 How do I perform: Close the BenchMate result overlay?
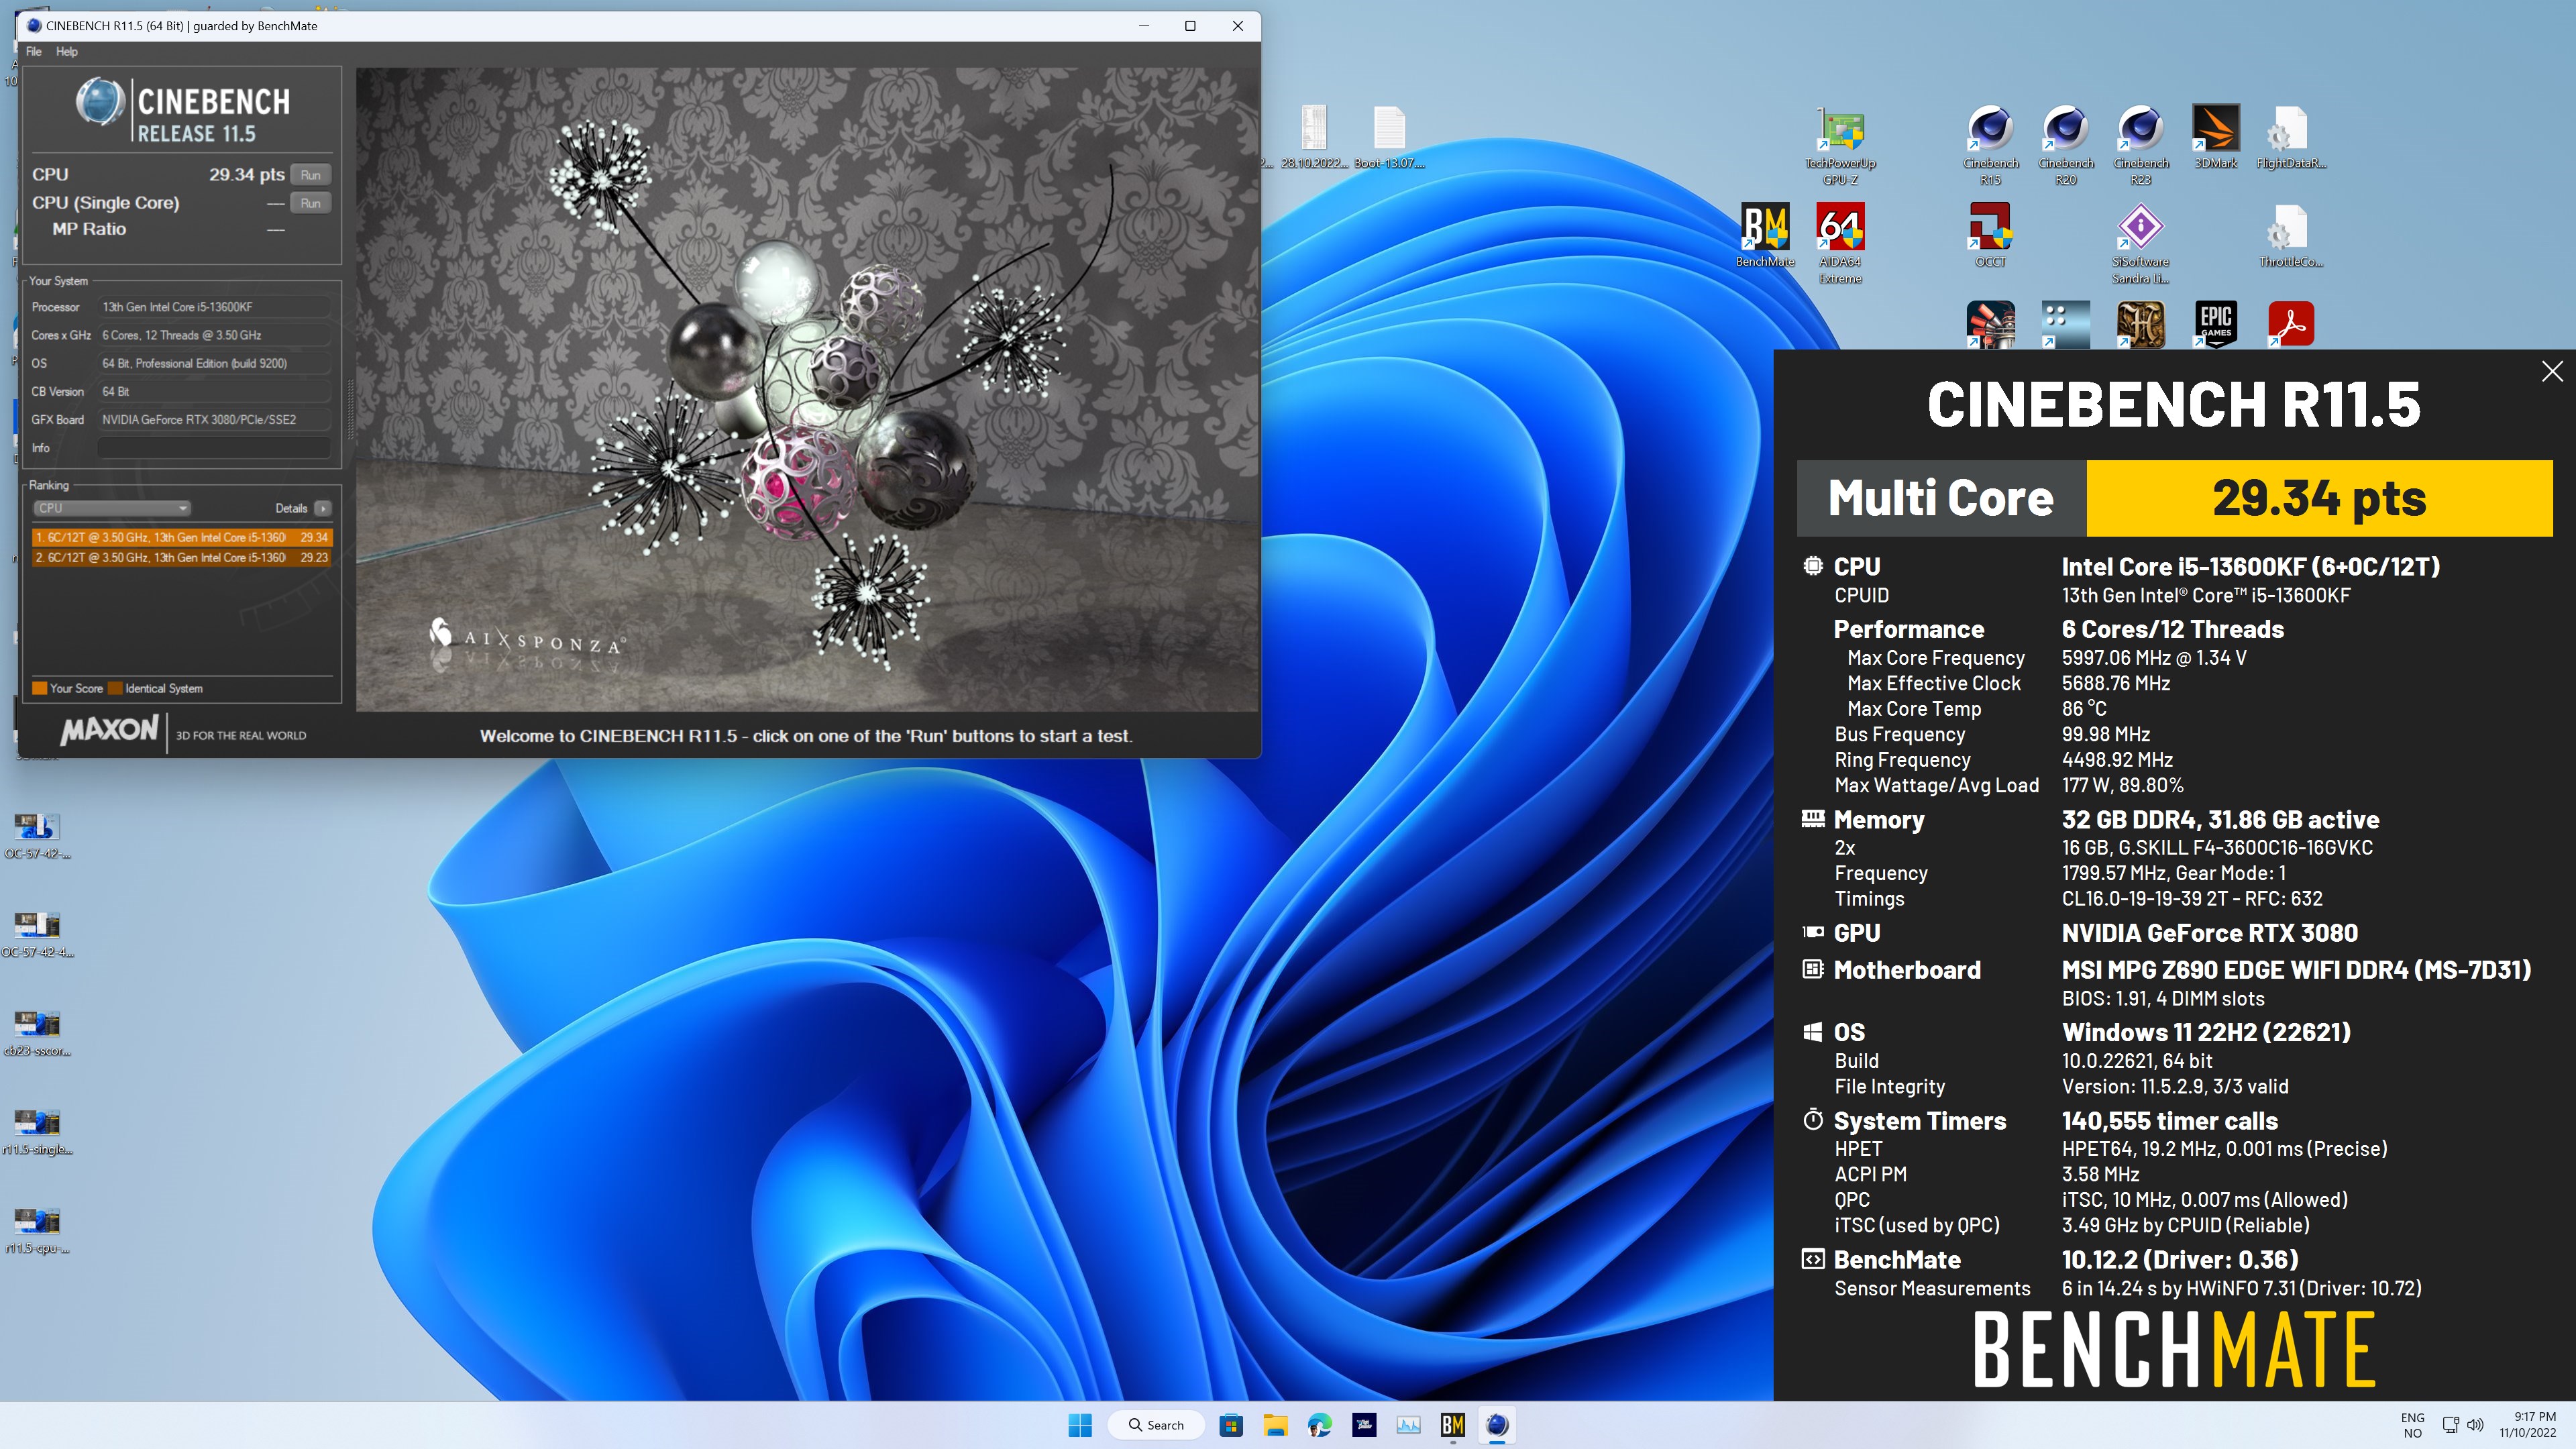click(x=2552, y=372)
